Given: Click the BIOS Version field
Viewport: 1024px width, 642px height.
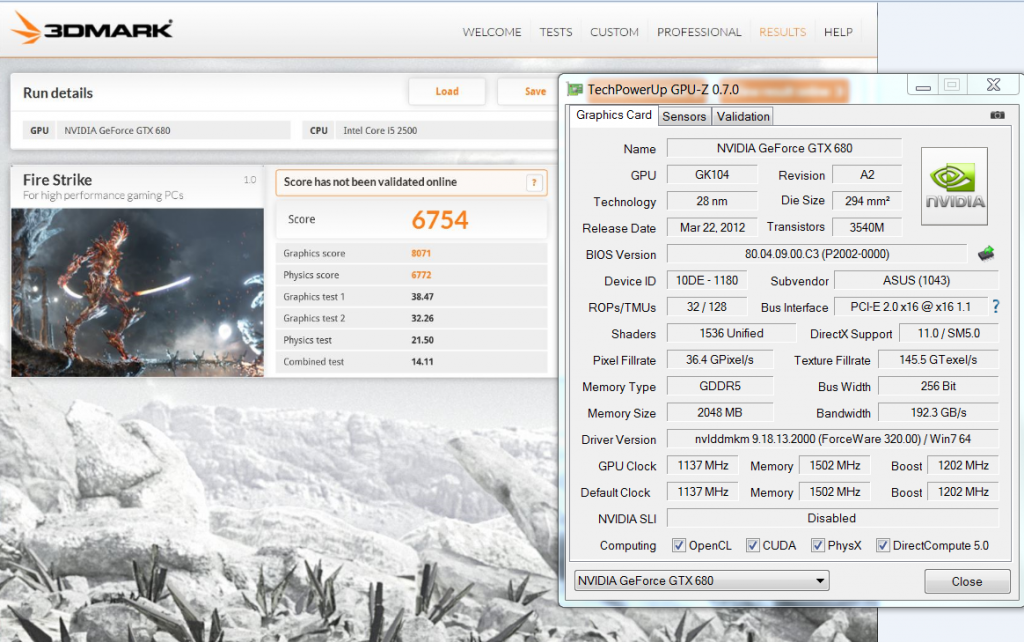Looking at the screenshot, I should pos(817,254).
